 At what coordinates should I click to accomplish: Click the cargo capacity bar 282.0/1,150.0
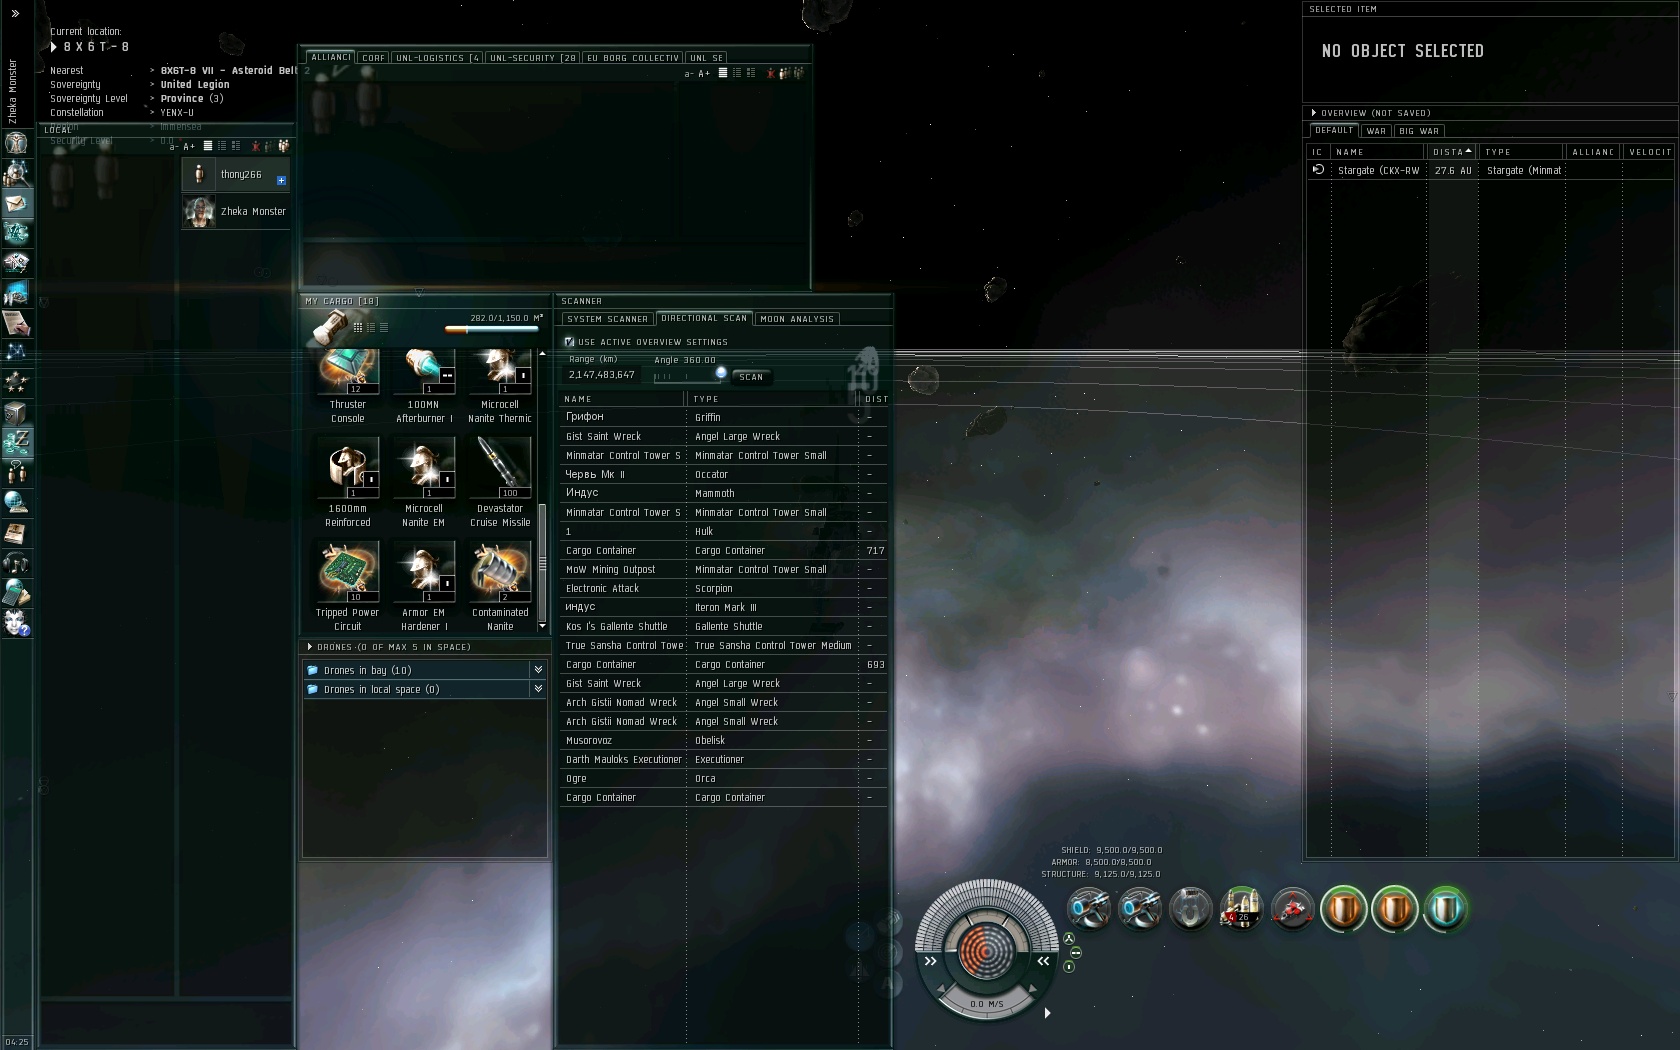point(491,328)
